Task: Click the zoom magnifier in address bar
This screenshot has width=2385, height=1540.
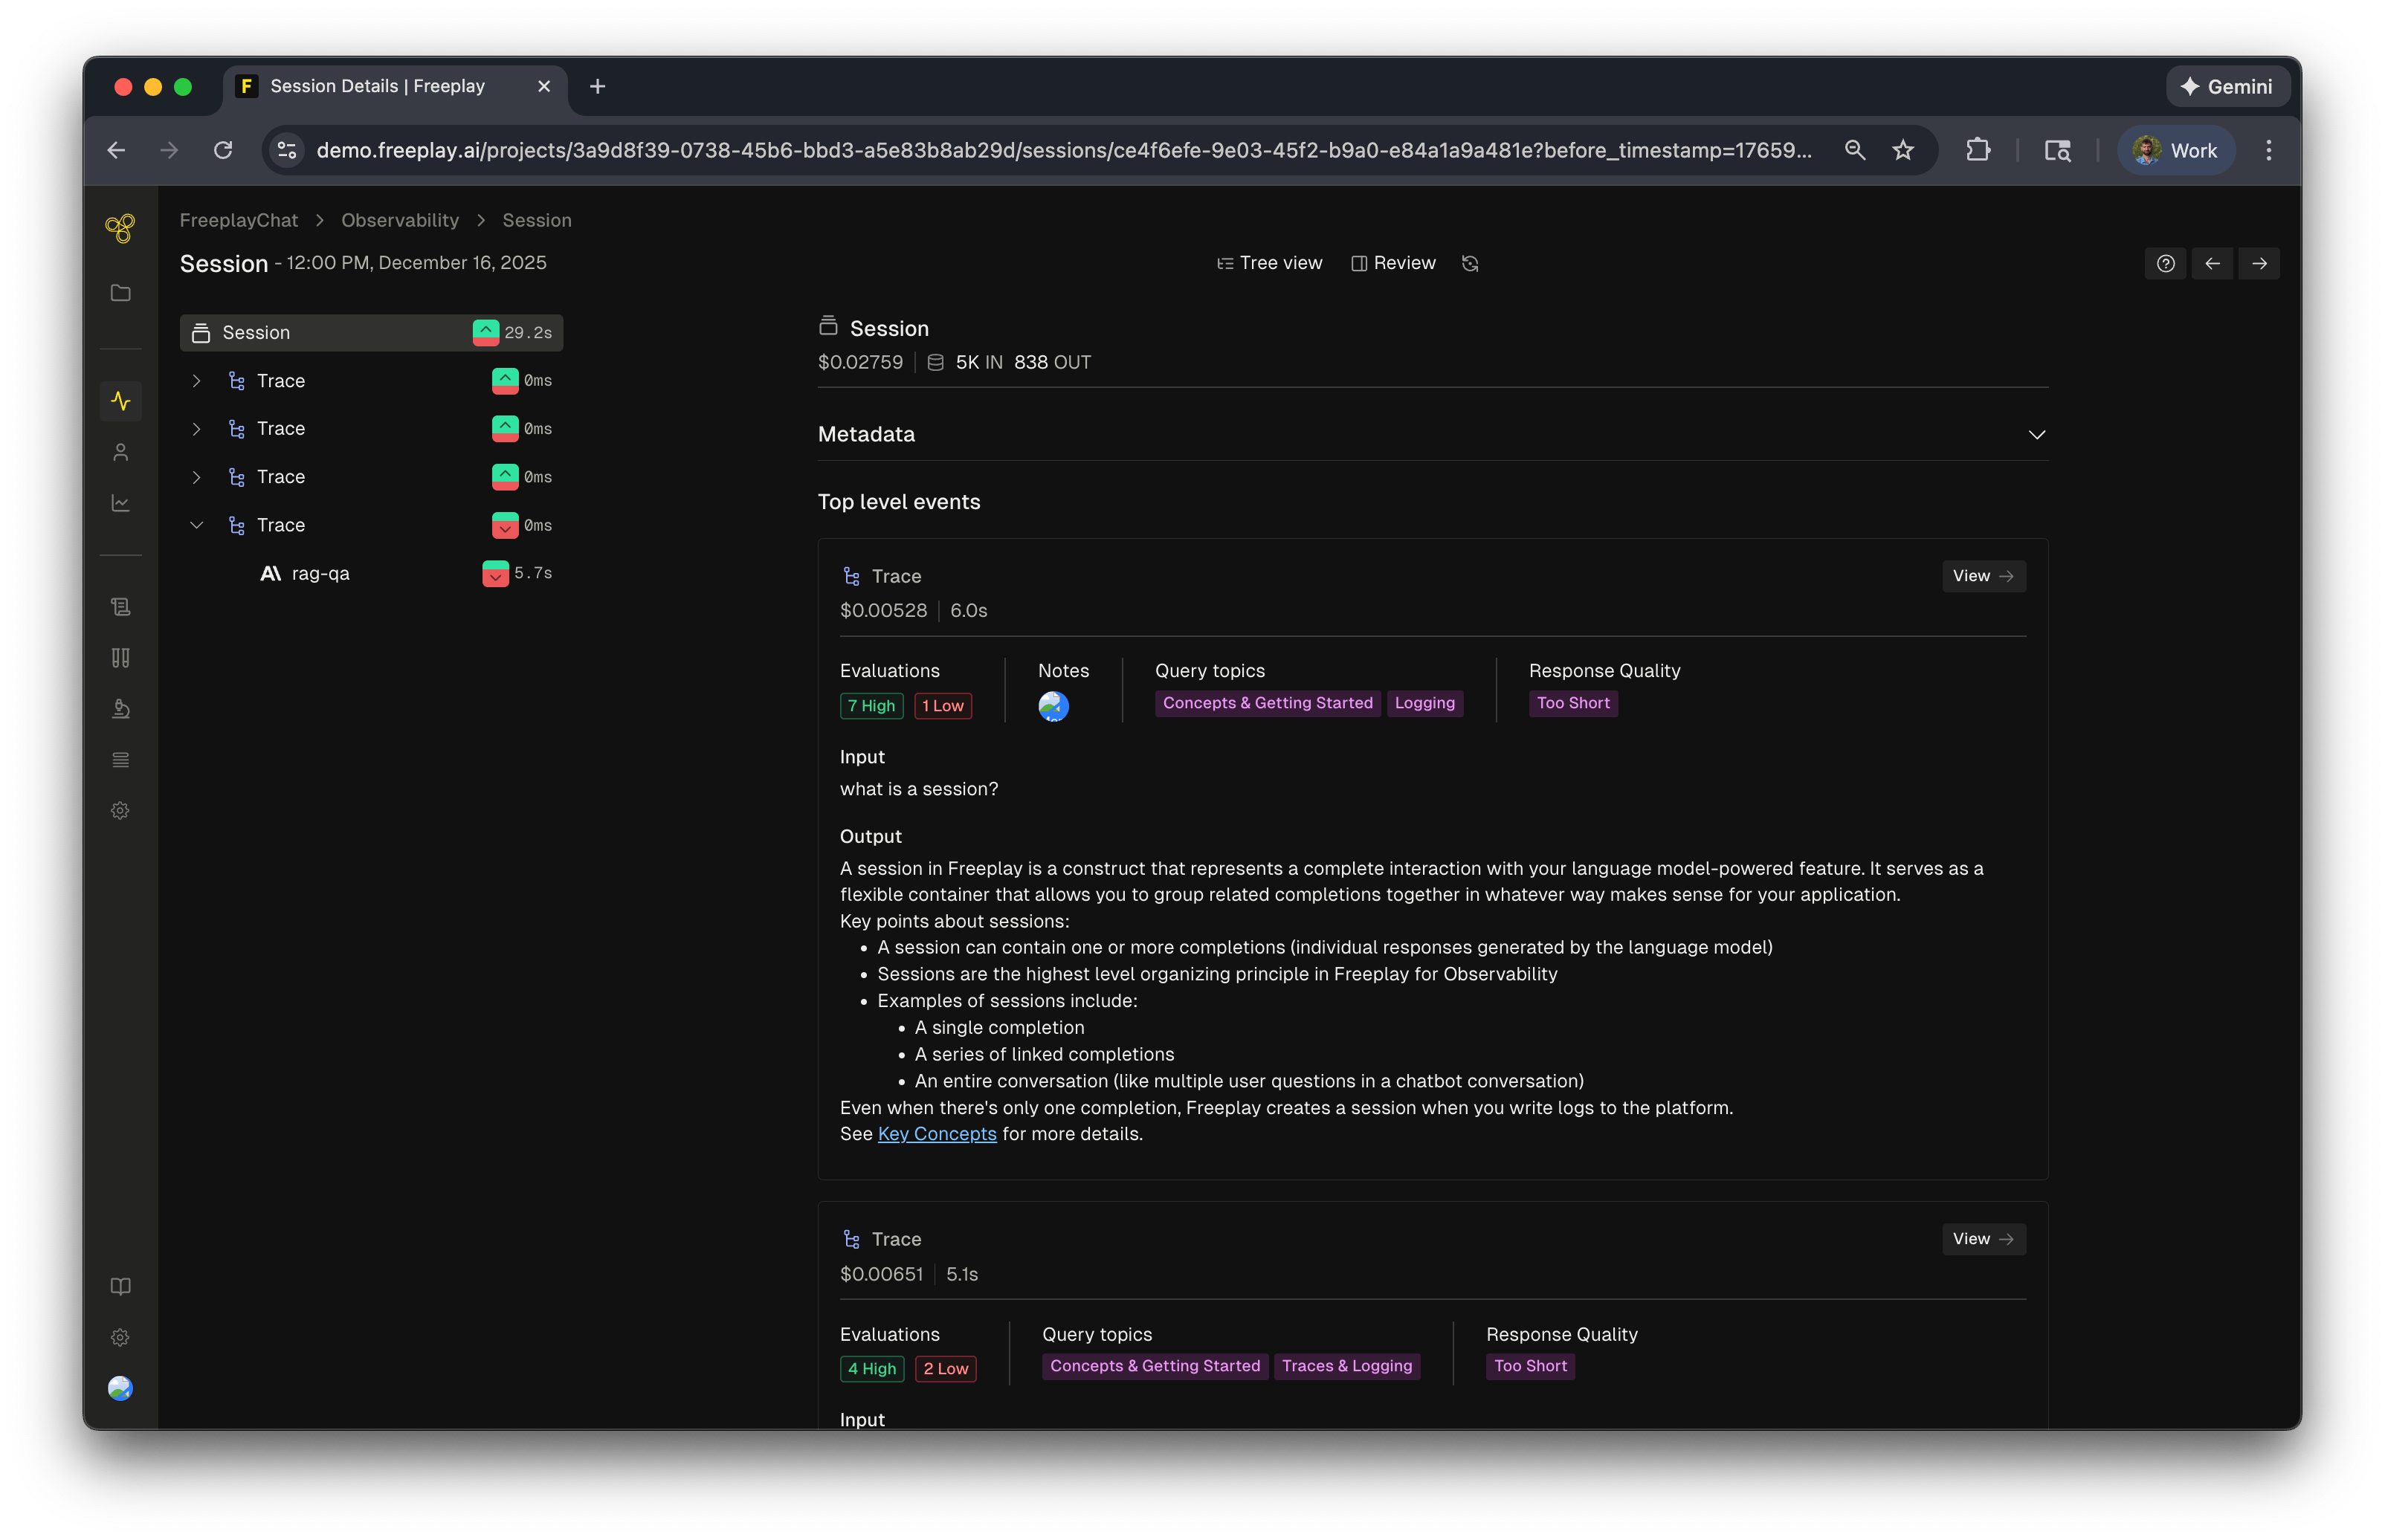Action: coord(1854,150)
